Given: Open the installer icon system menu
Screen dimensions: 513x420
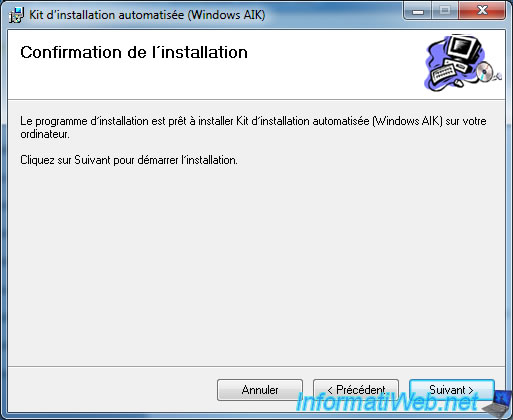Looking at the screenshot, I should point(16,15).
